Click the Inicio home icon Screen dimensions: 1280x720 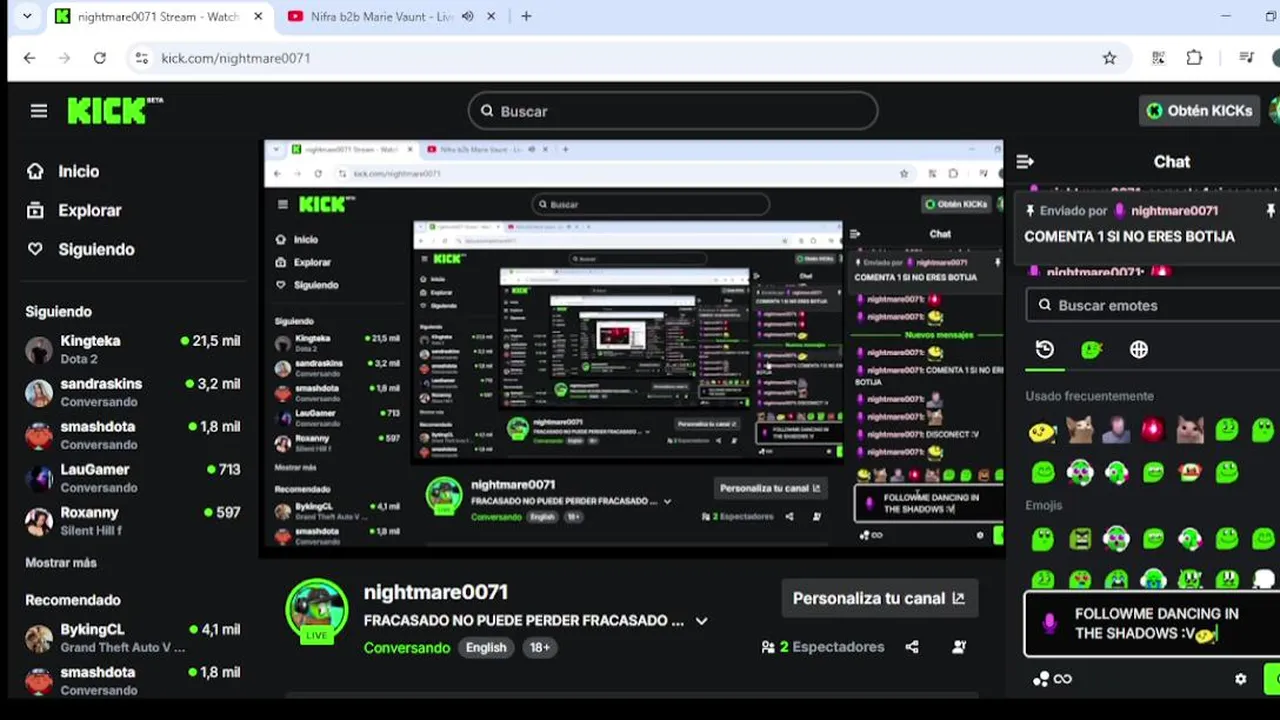tap(35, 171)
